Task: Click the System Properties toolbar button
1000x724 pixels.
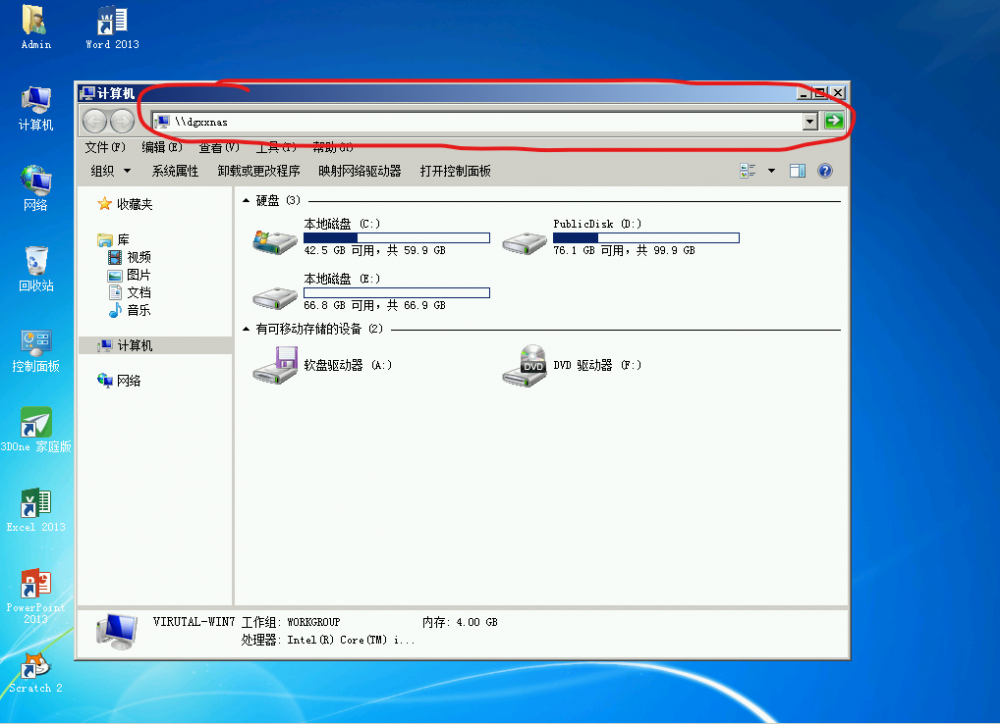Action: [175, 171]
